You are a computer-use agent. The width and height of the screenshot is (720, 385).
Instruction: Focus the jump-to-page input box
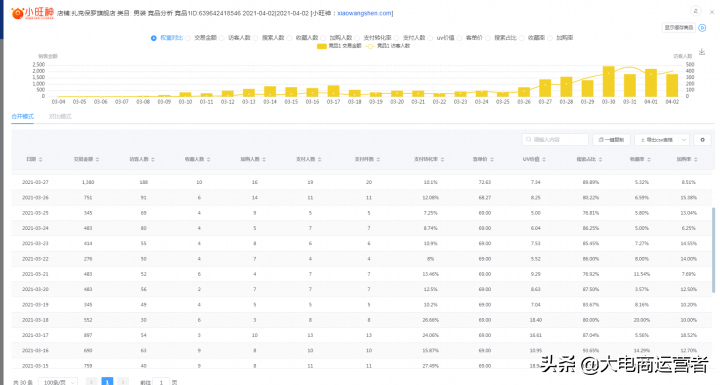tap(161, 382)
